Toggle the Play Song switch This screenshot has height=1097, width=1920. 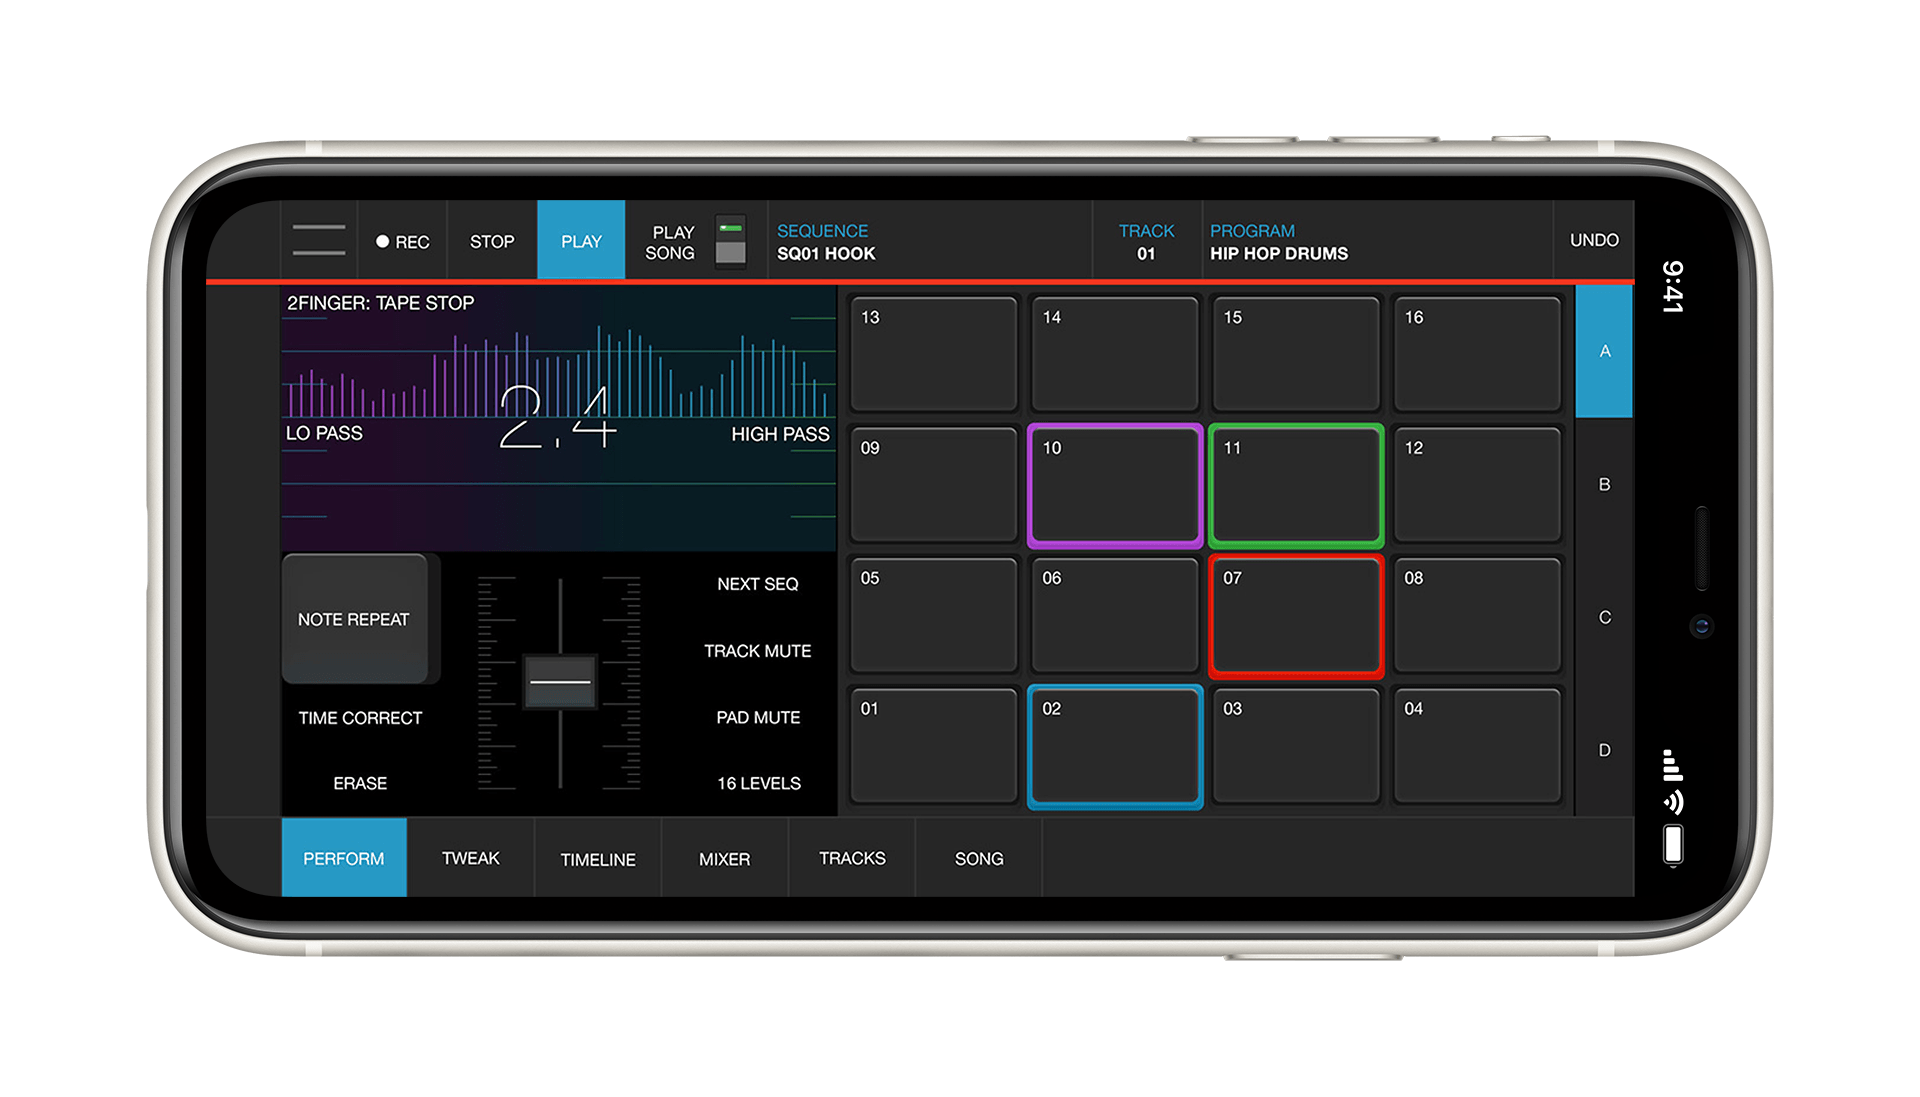pyautogui.click(x=731, y=241)
